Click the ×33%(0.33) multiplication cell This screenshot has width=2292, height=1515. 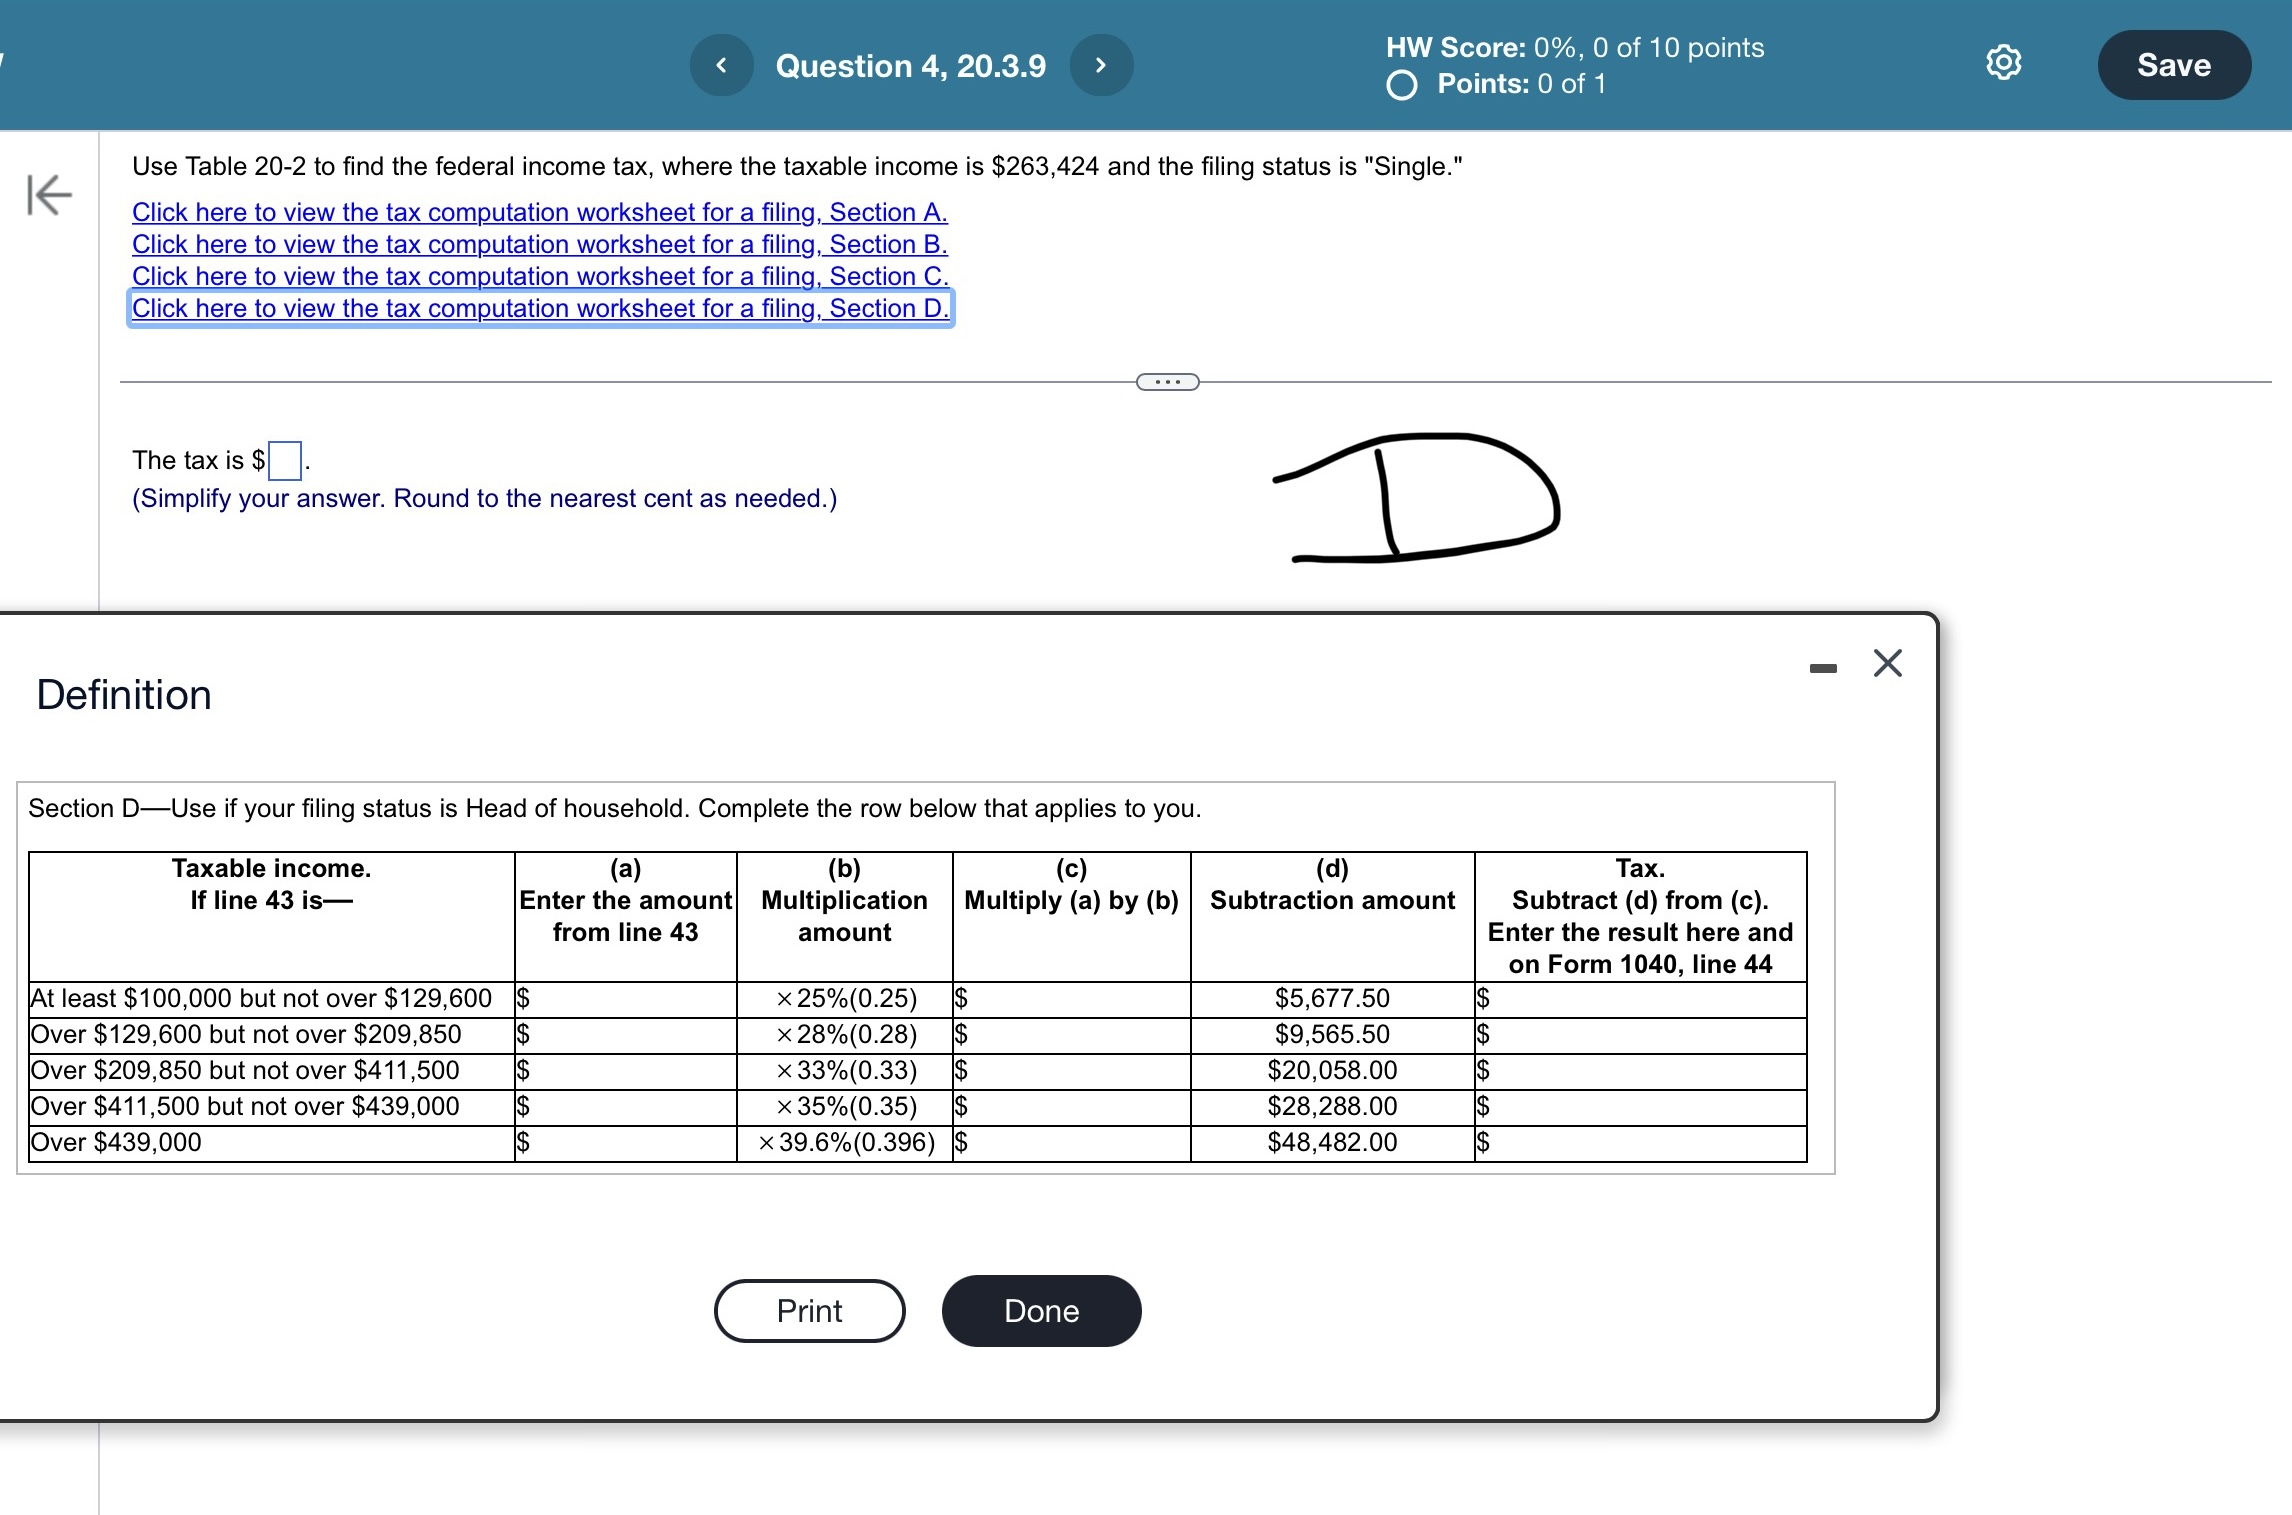pos(846,1071)
